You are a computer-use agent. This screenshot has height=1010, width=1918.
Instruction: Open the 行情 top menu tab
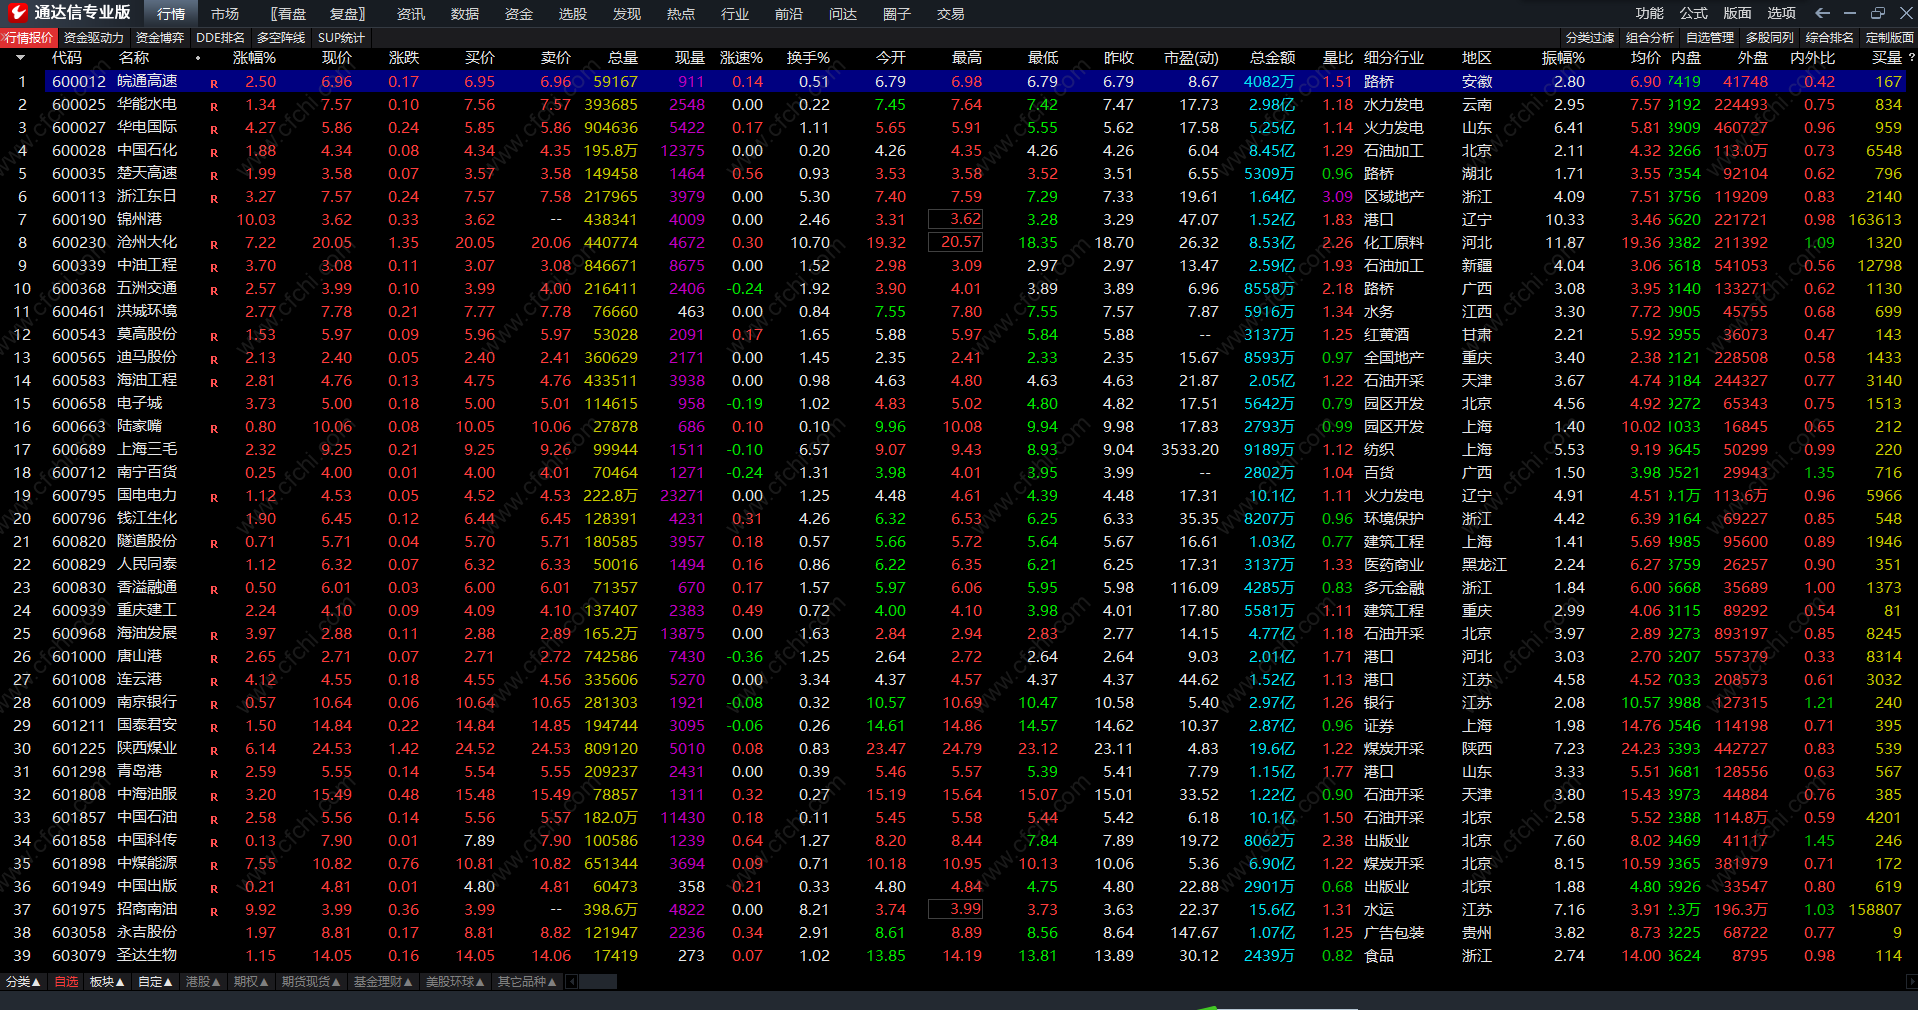pyautogui.click(x=171, y=14)
